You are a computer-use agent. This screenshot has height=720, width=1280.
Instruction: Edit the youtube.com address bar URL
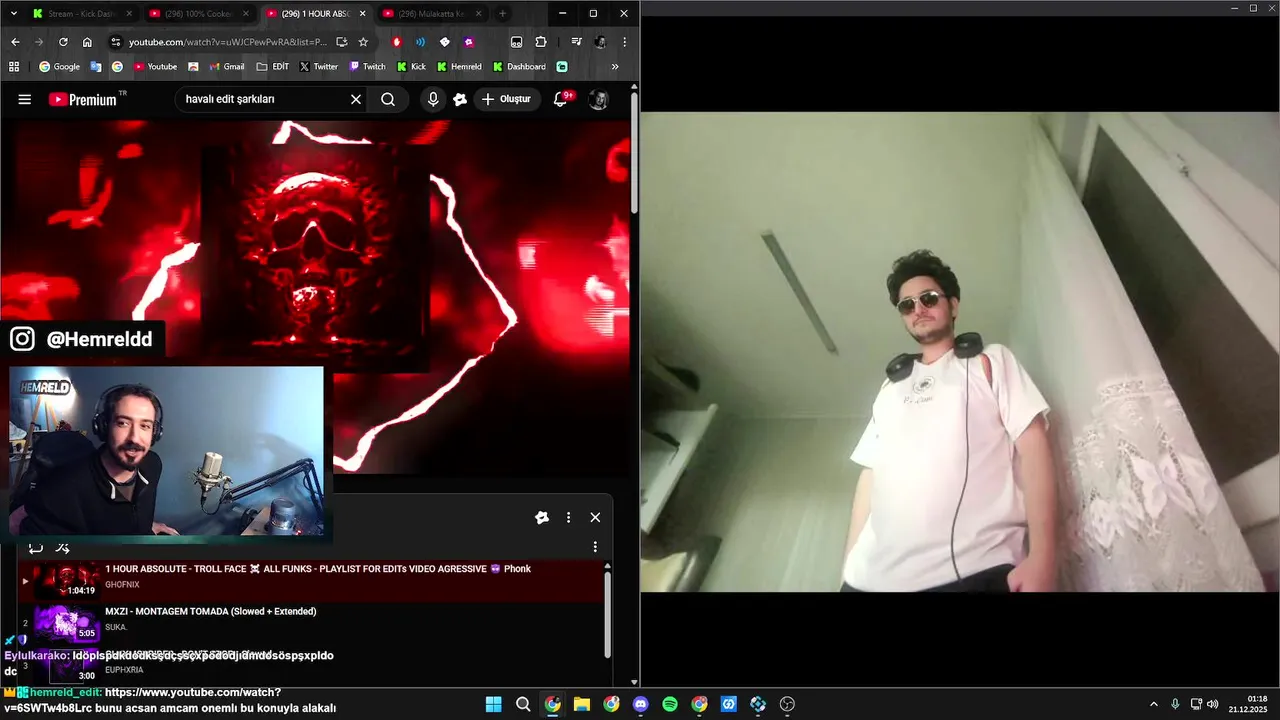(x=228, y=42)
